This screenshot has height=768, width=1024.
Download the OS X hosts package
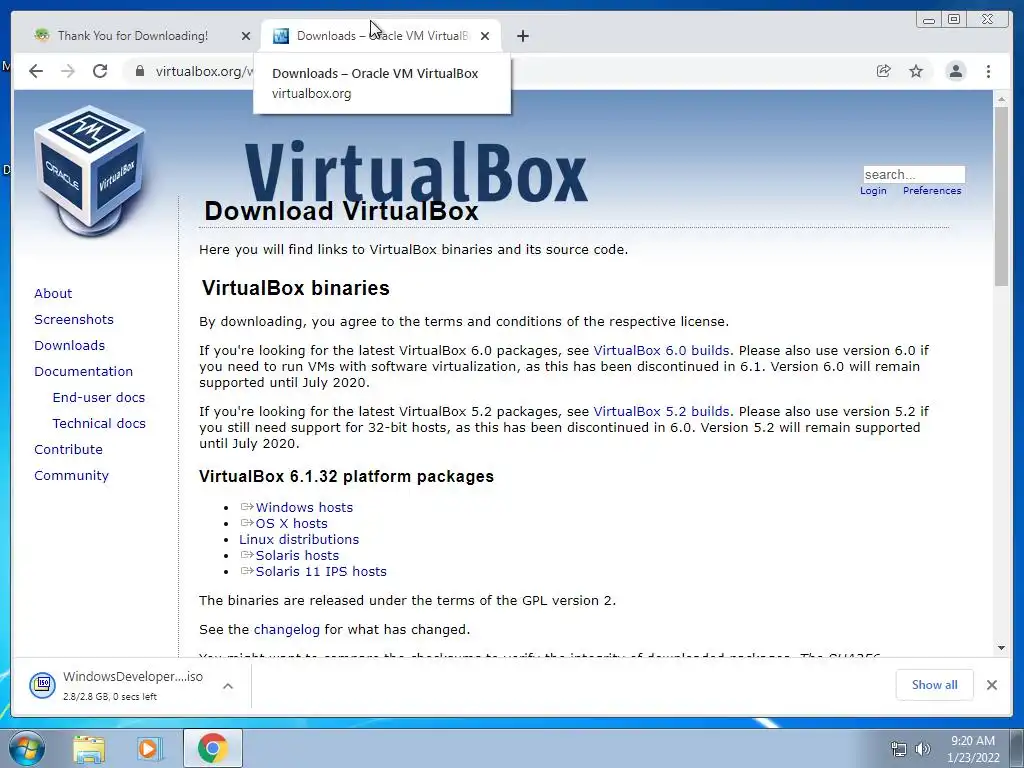pos(291,524)
